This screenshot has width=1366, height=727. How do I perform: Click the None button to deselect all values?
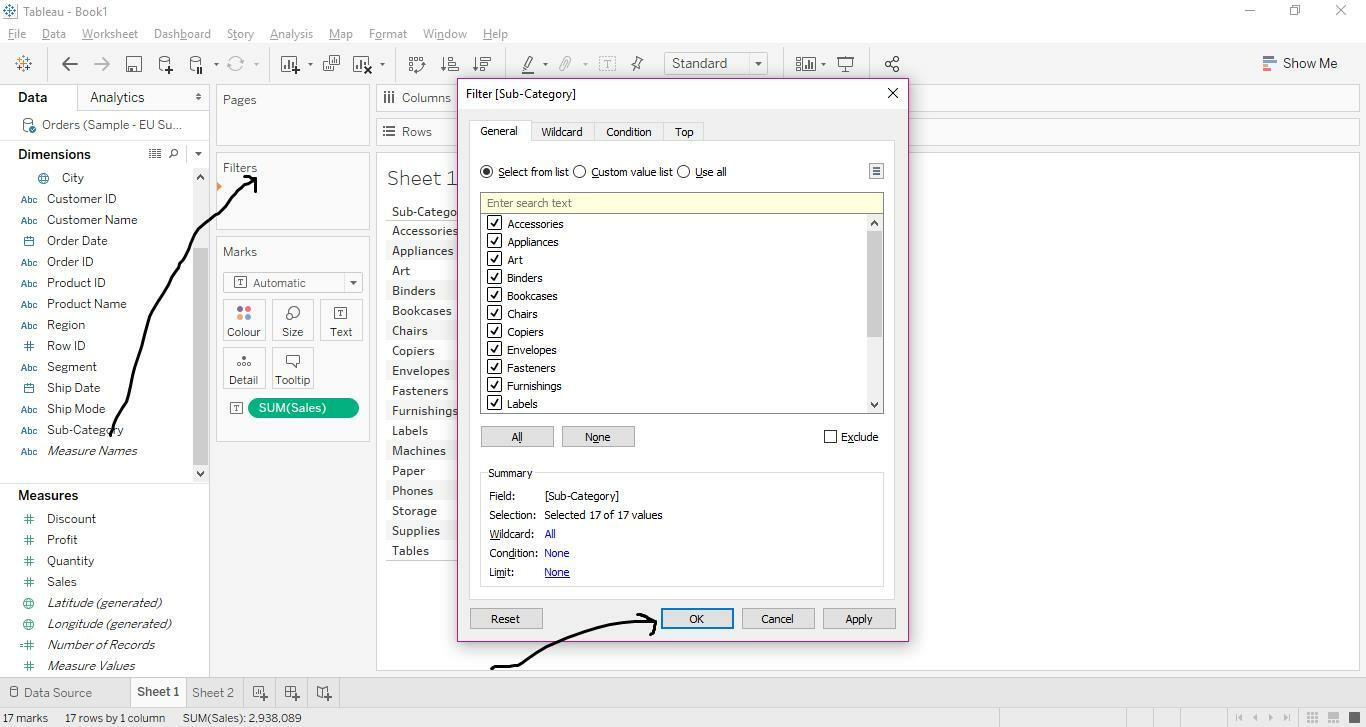point(597,436)
